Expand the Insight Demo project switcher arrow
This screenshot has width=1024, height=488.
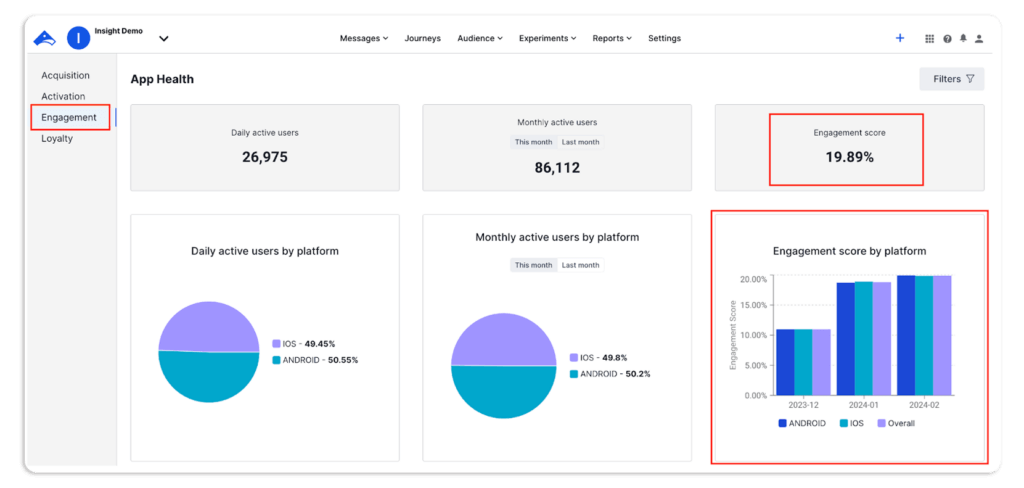[x=164, y=39]
